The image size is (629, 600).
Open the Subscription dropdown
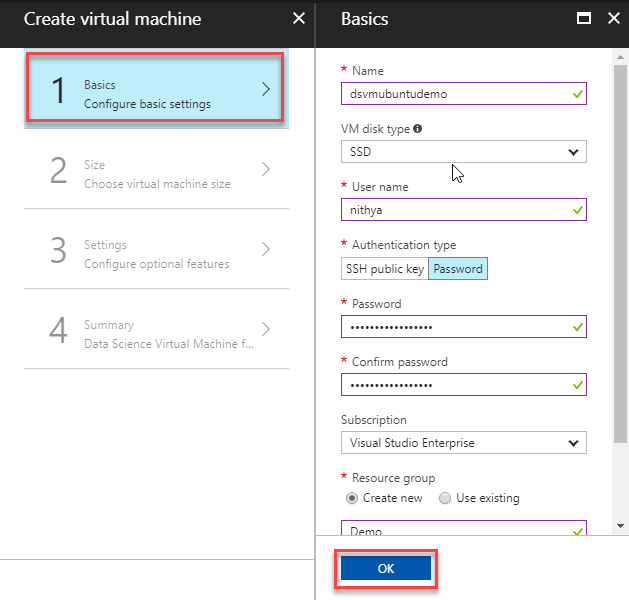point(463,442)
